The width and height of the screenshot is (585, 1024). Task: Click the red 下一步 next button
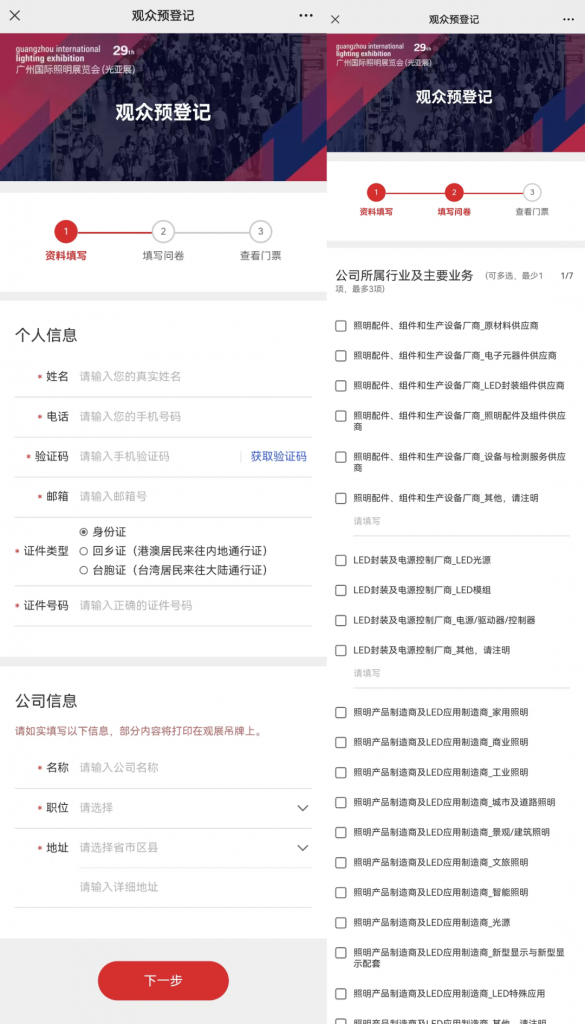[x=163, y=981]
